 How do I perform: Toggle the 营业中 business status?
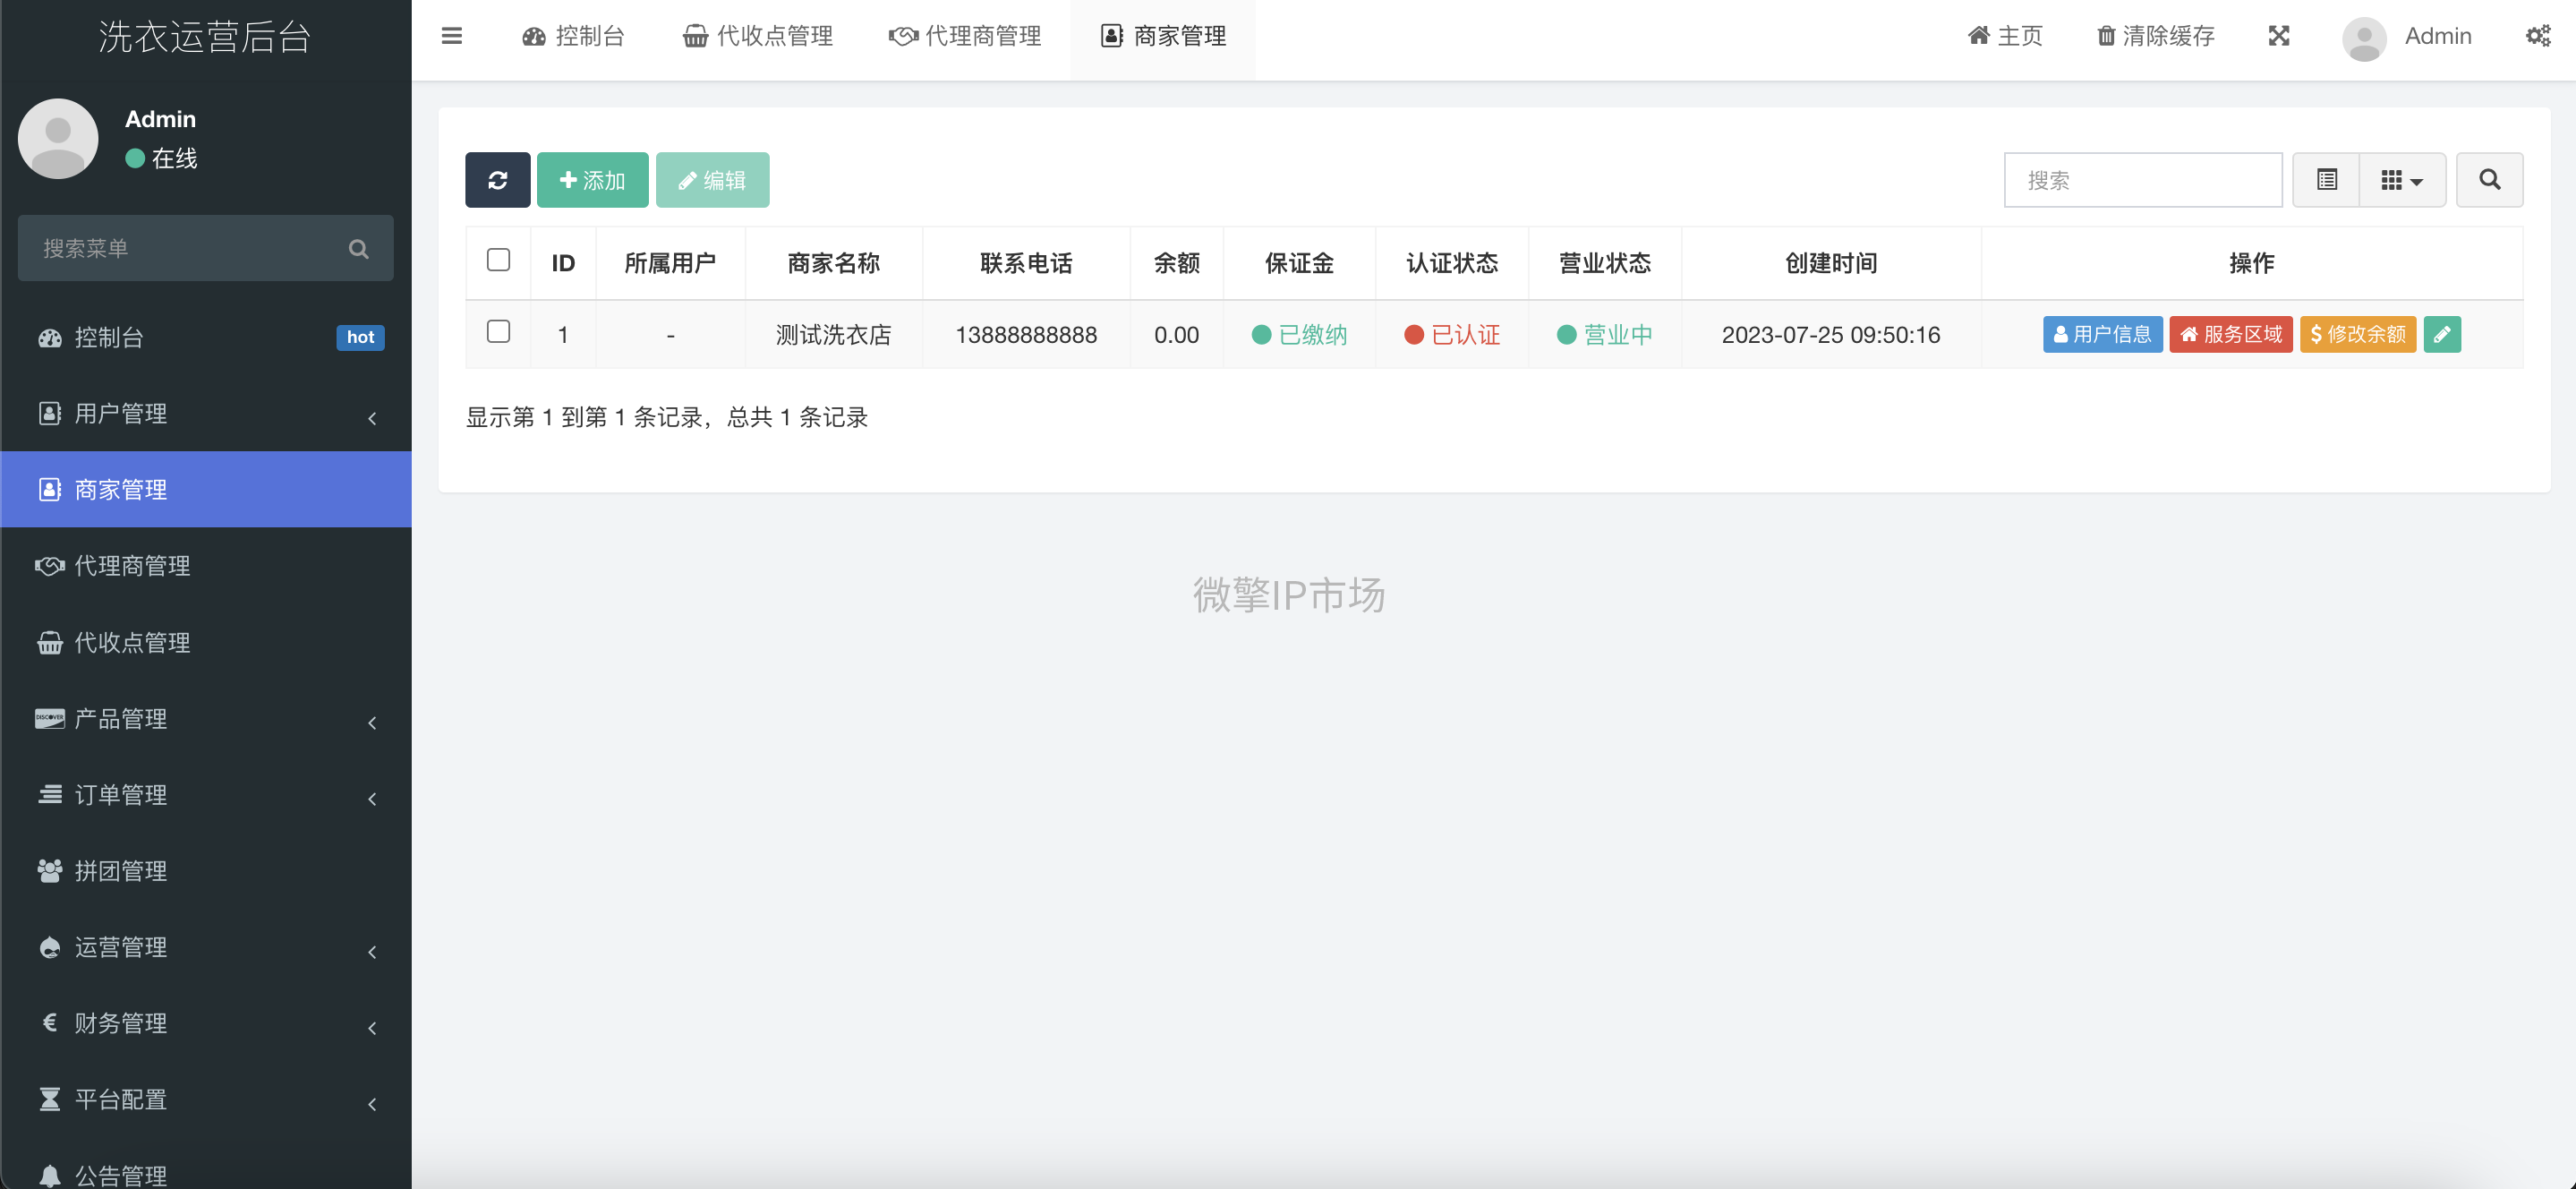[1604, 335]
